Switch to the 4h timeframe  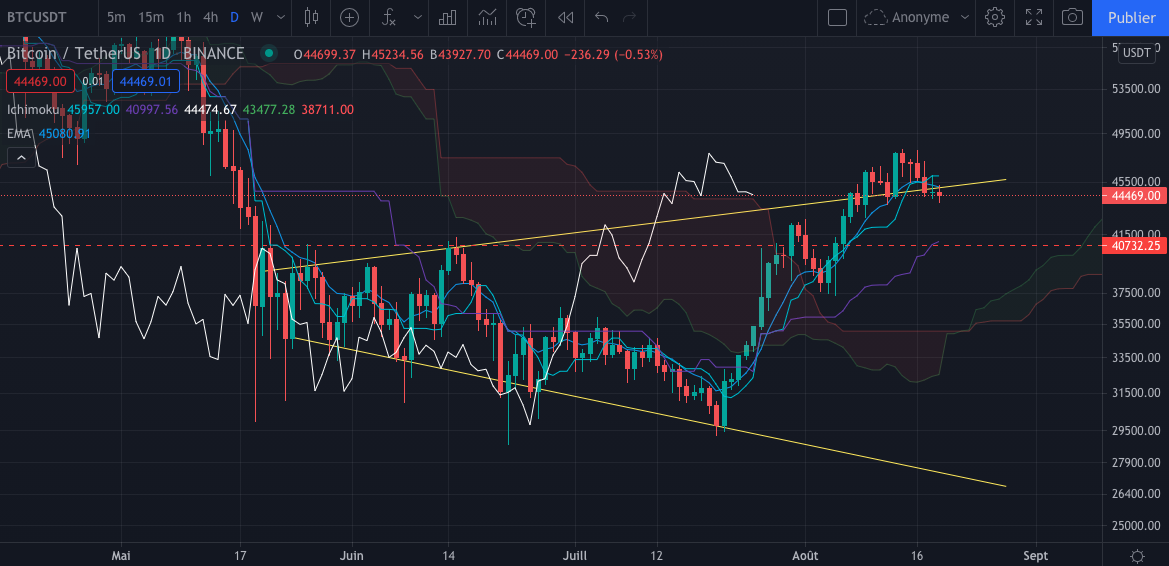click(x=210, y=17)
